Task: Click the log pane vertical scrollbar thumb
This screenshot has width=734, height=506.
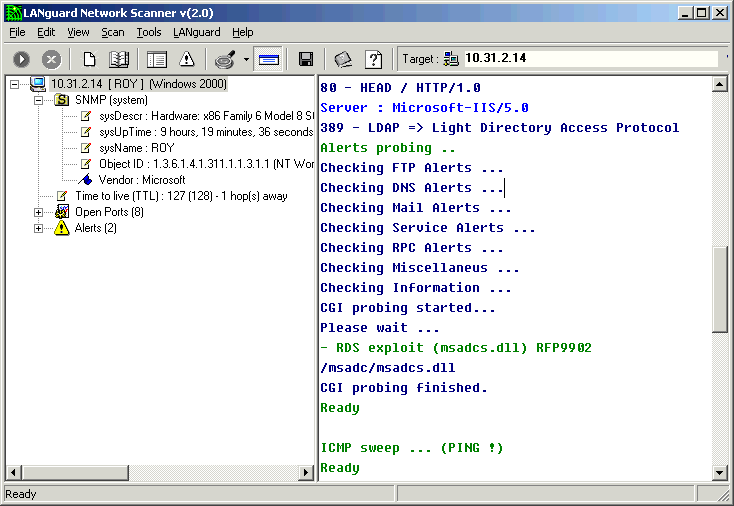Action: pyautogui.click(x=719, y=289)
